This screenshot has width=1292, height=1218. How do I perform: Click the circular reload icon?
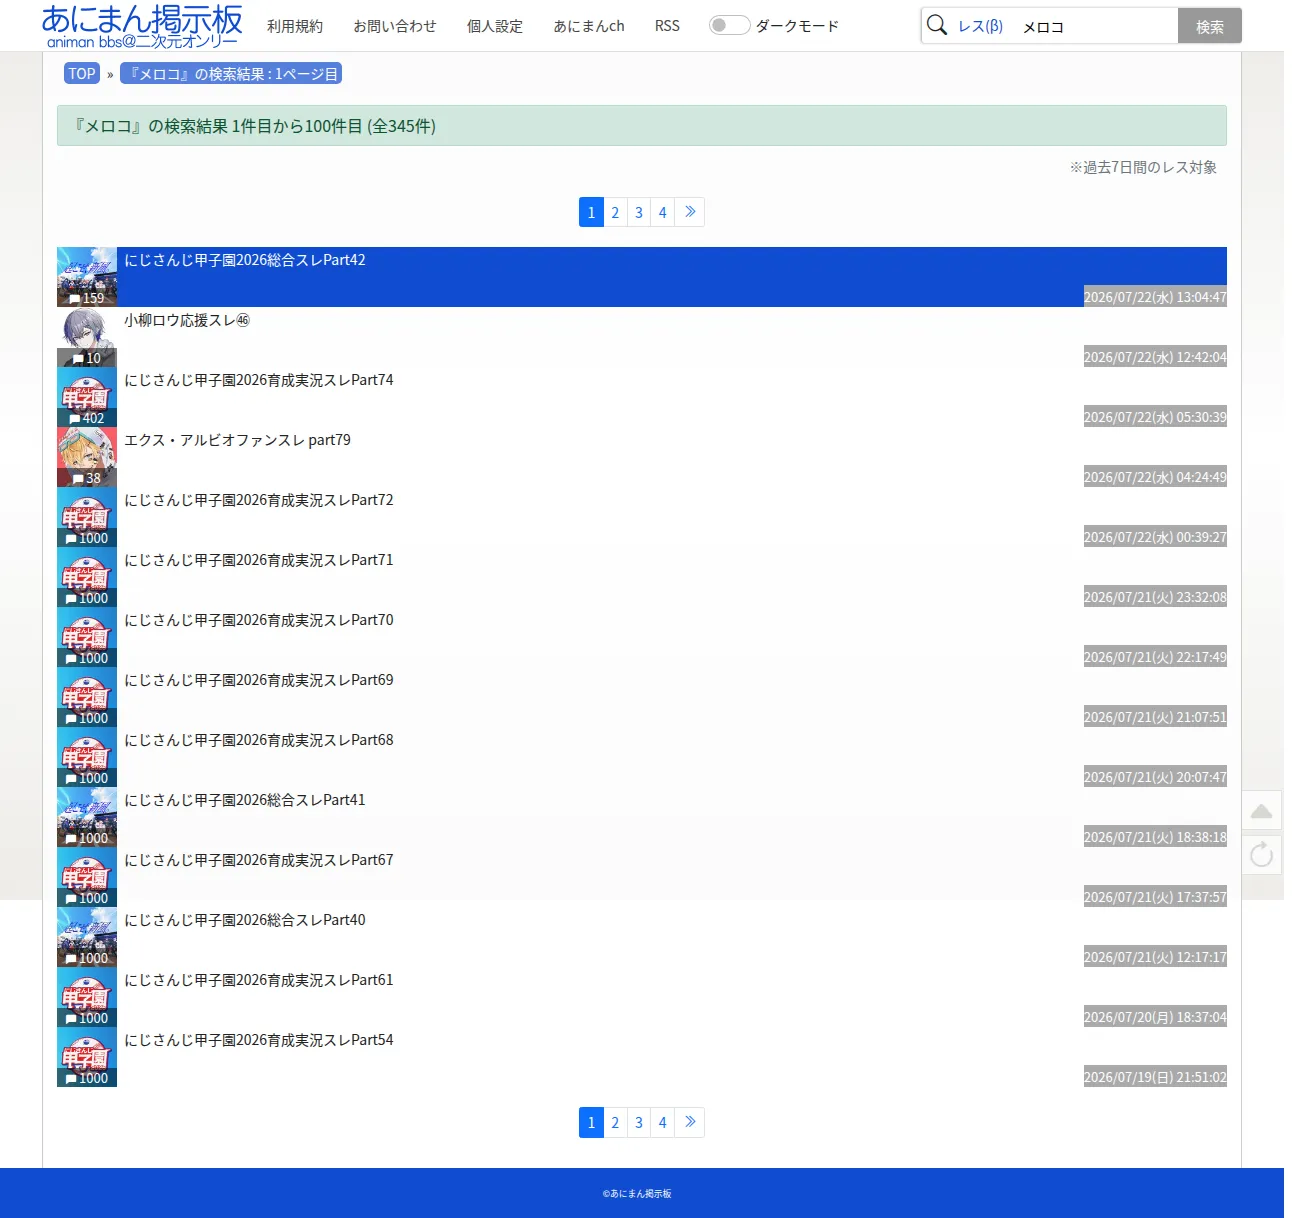click(x=1262, y=854)
